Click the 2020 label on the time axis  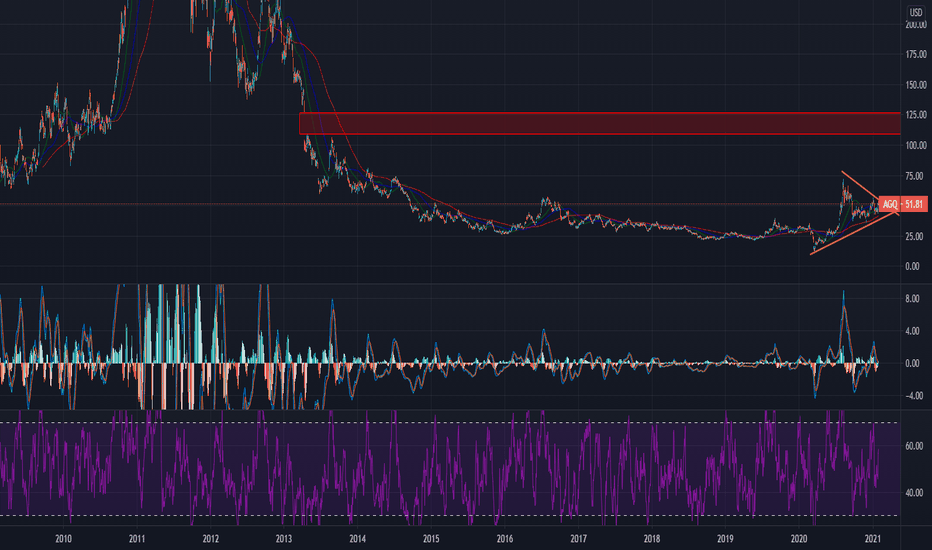tap(799, 539)
